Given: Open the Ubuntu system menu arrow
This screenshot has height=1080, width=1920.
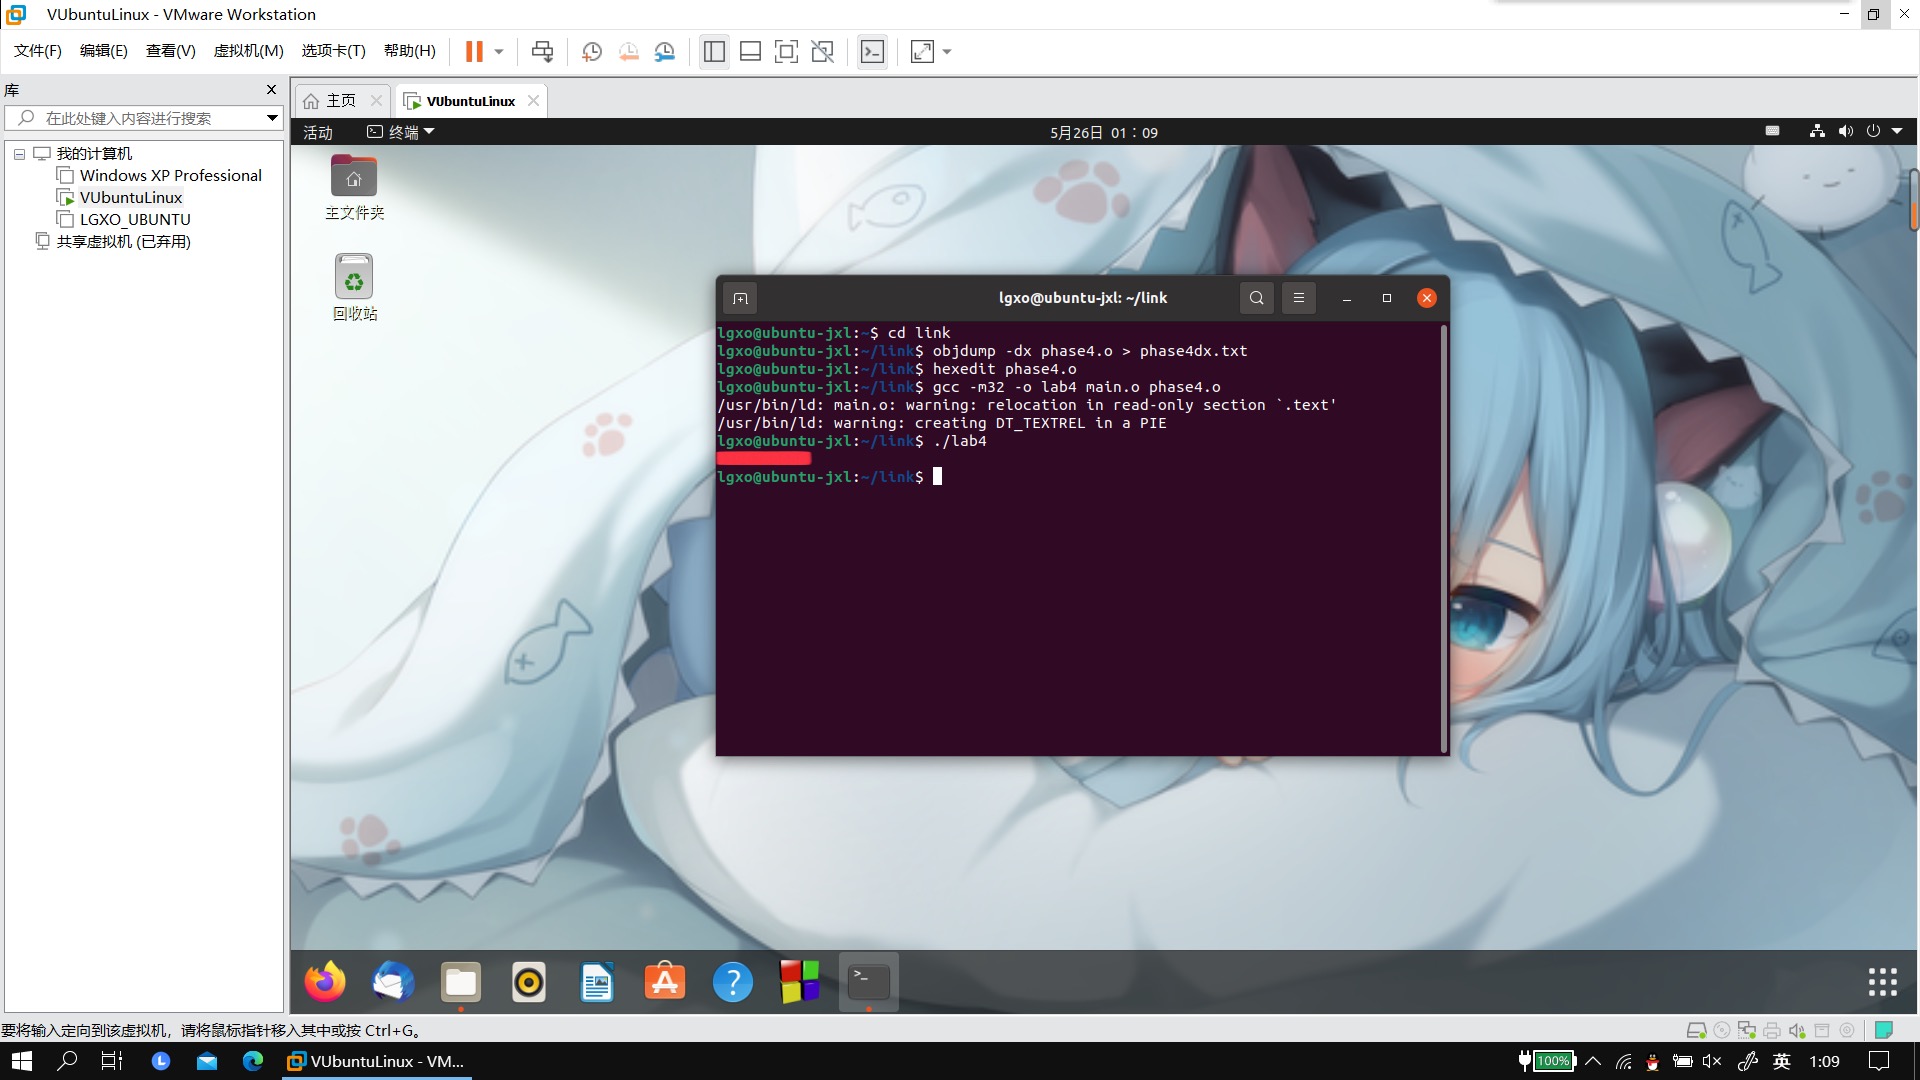Looking at the screenshot, I should click(1897, 132).
